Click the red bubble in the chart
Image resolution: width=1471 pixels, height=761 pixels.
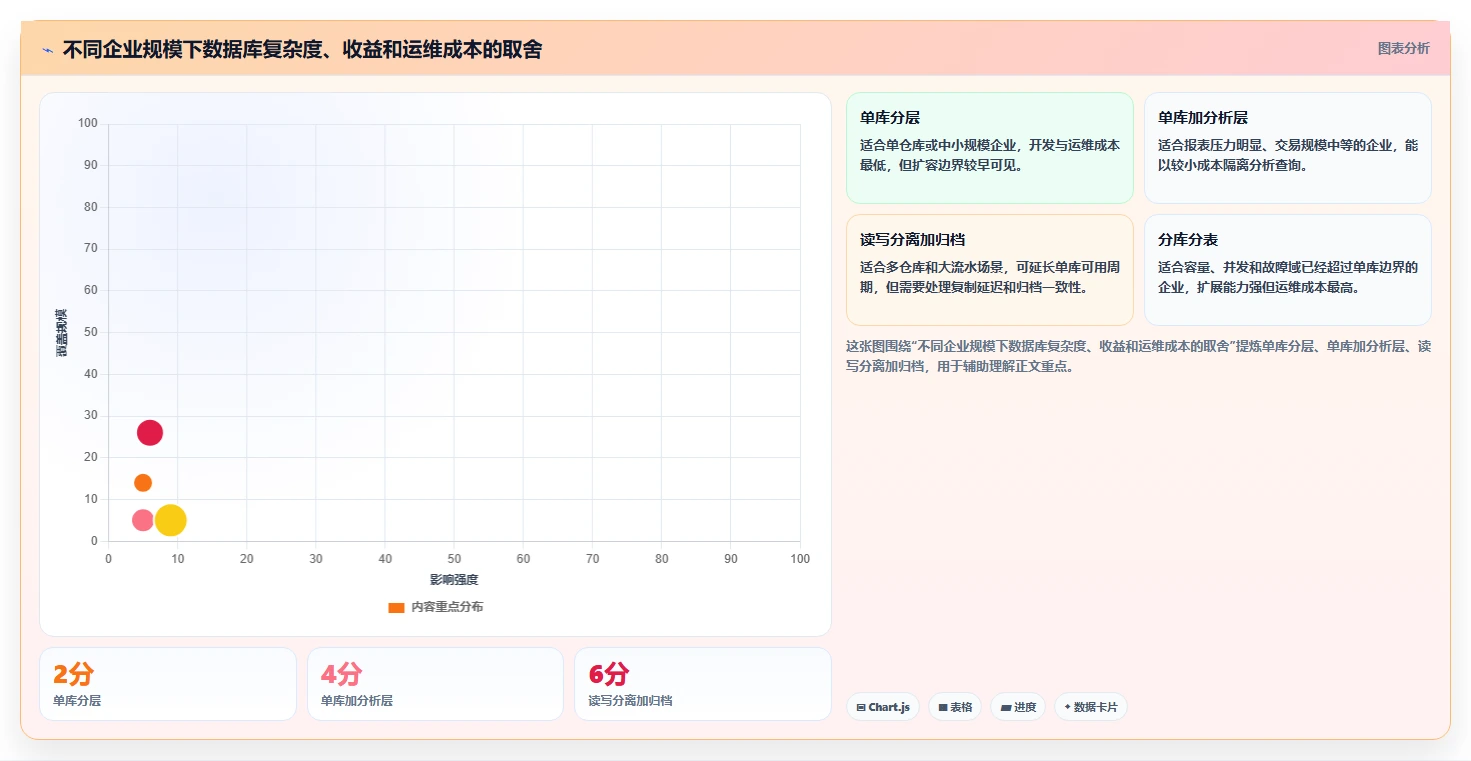click(x=150, y=433)
